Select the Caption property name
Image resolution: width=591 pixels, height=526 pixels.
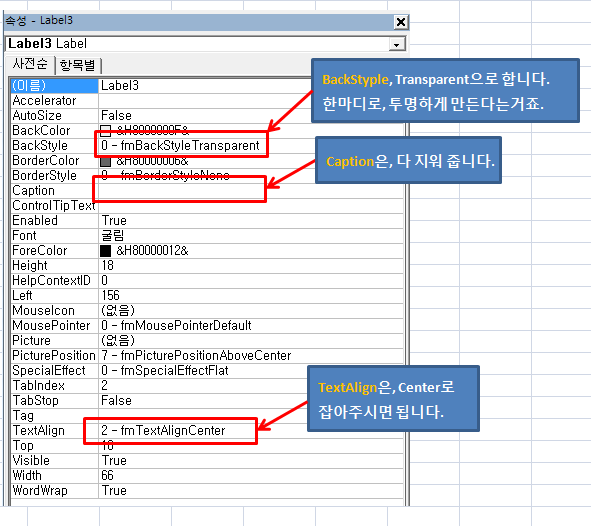click(34, 191)
